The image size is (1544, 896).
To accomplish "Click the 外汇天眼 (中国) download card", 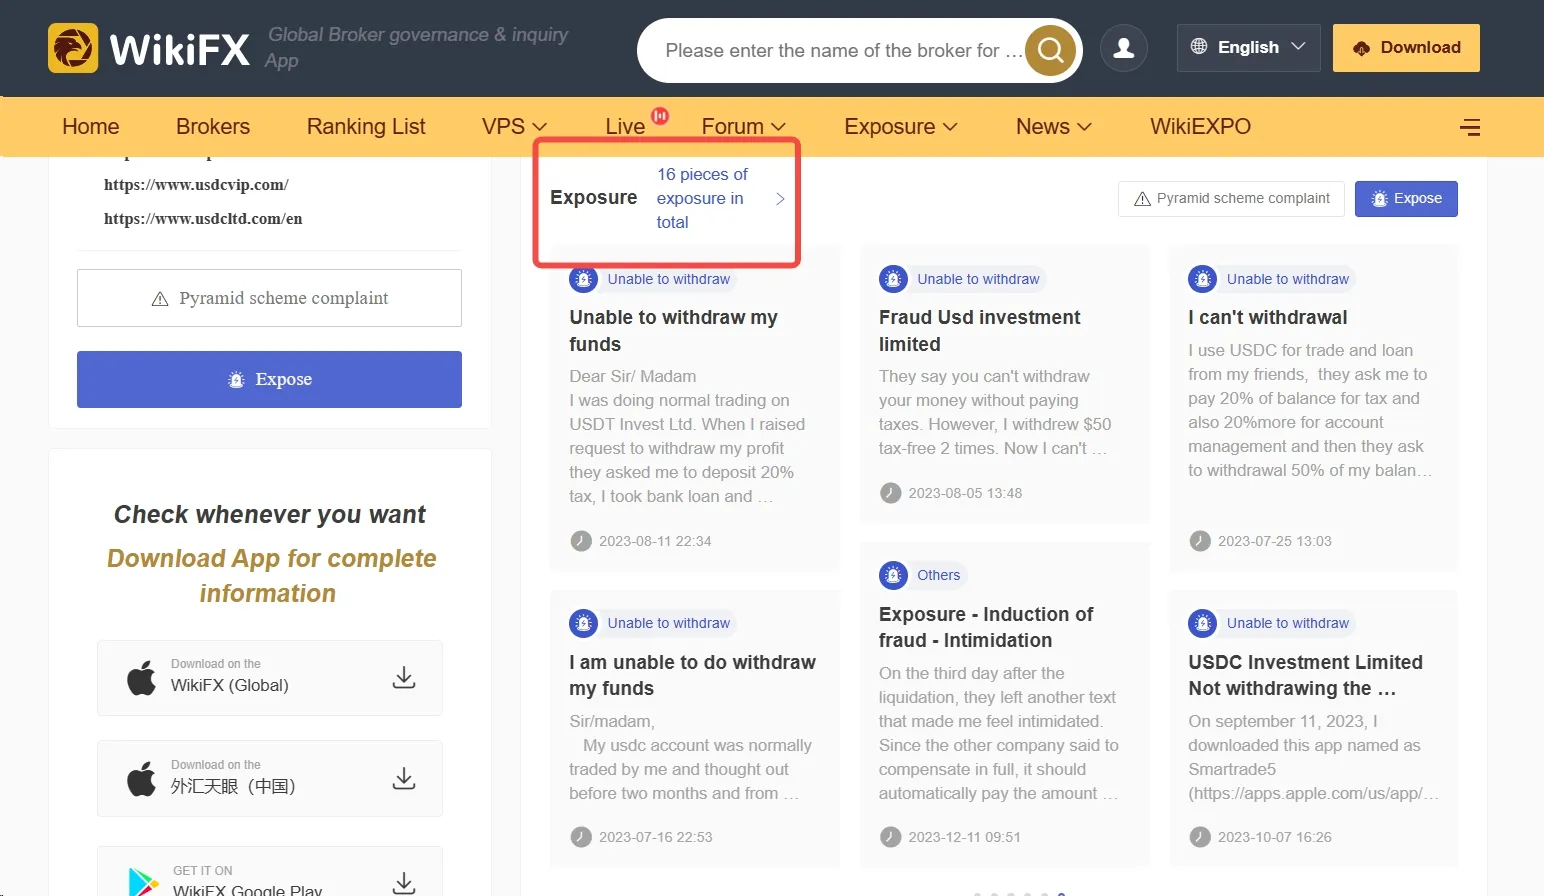I will [270, 778].
